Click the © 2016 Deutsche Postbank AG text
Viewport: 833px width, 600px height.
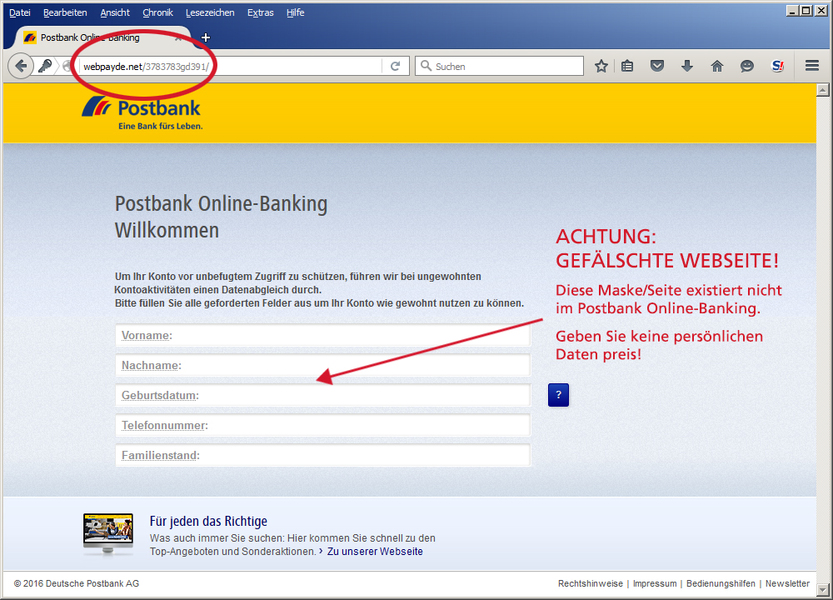click(x=76, y=584)
